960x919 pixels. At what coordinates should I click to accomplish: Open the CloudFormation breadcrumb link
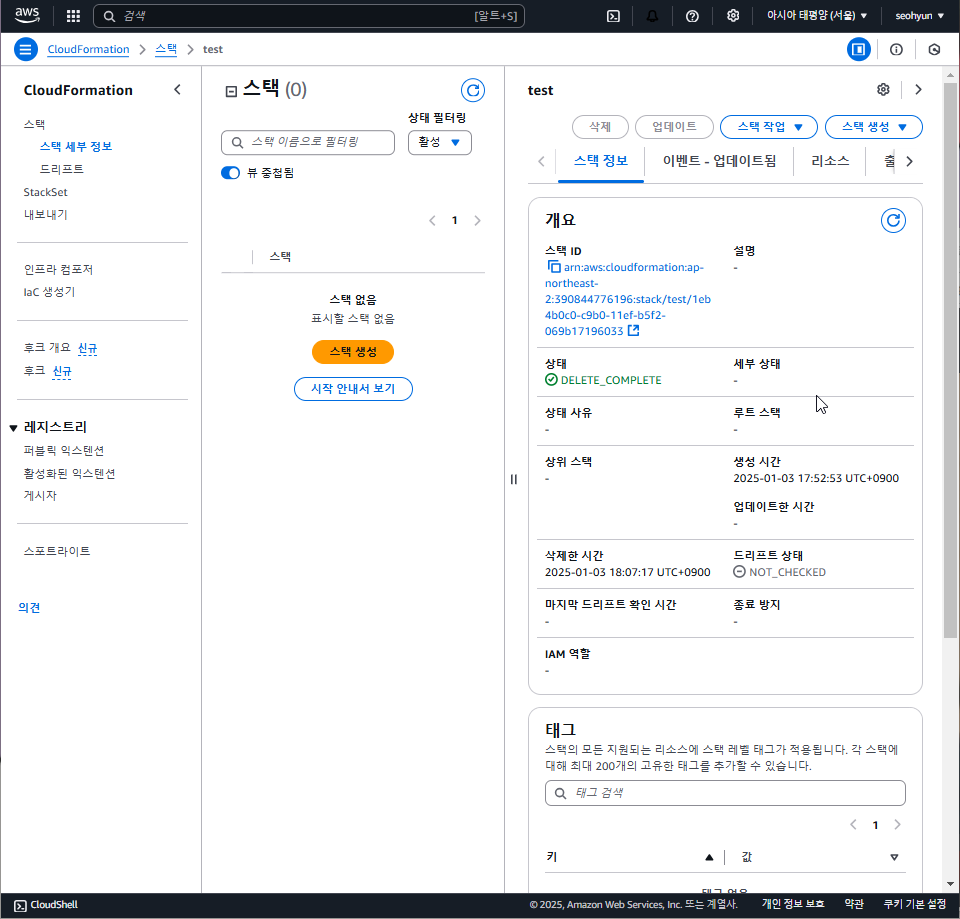(88, 50)
